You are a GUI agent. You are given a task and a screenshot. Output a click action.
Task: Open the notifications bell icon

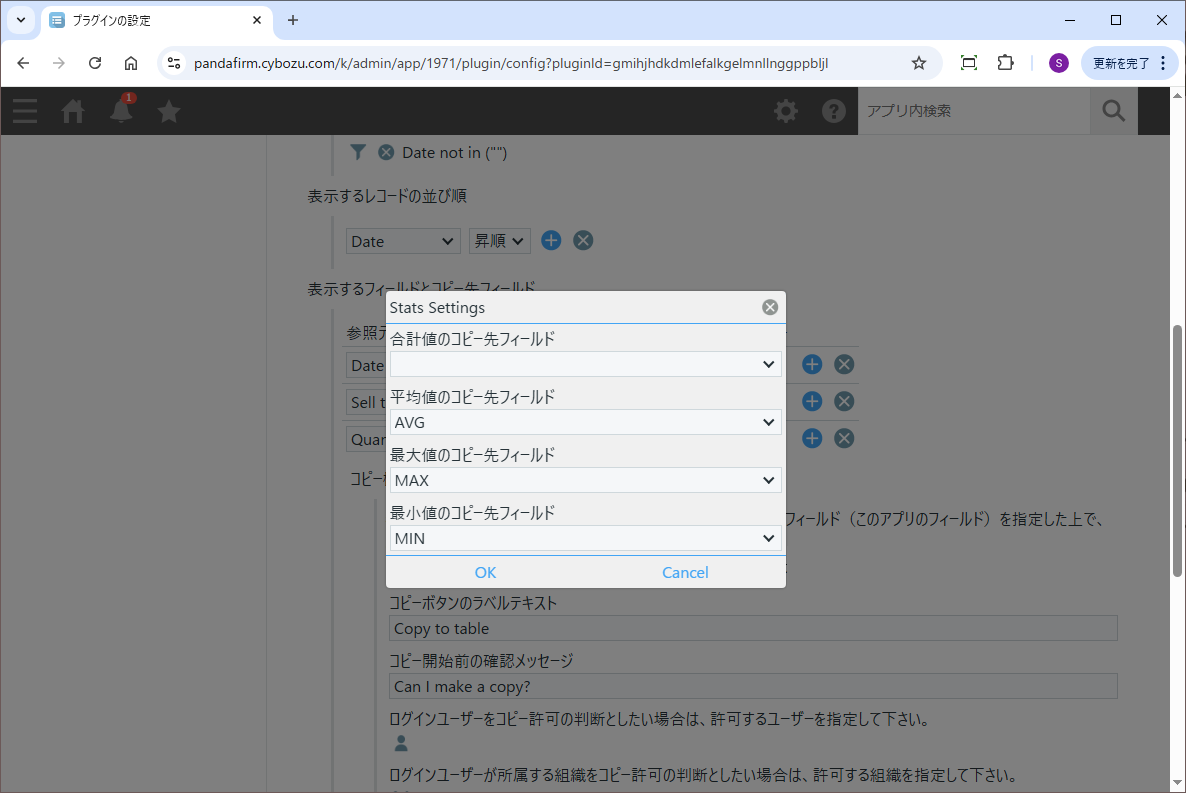point(121,111)
